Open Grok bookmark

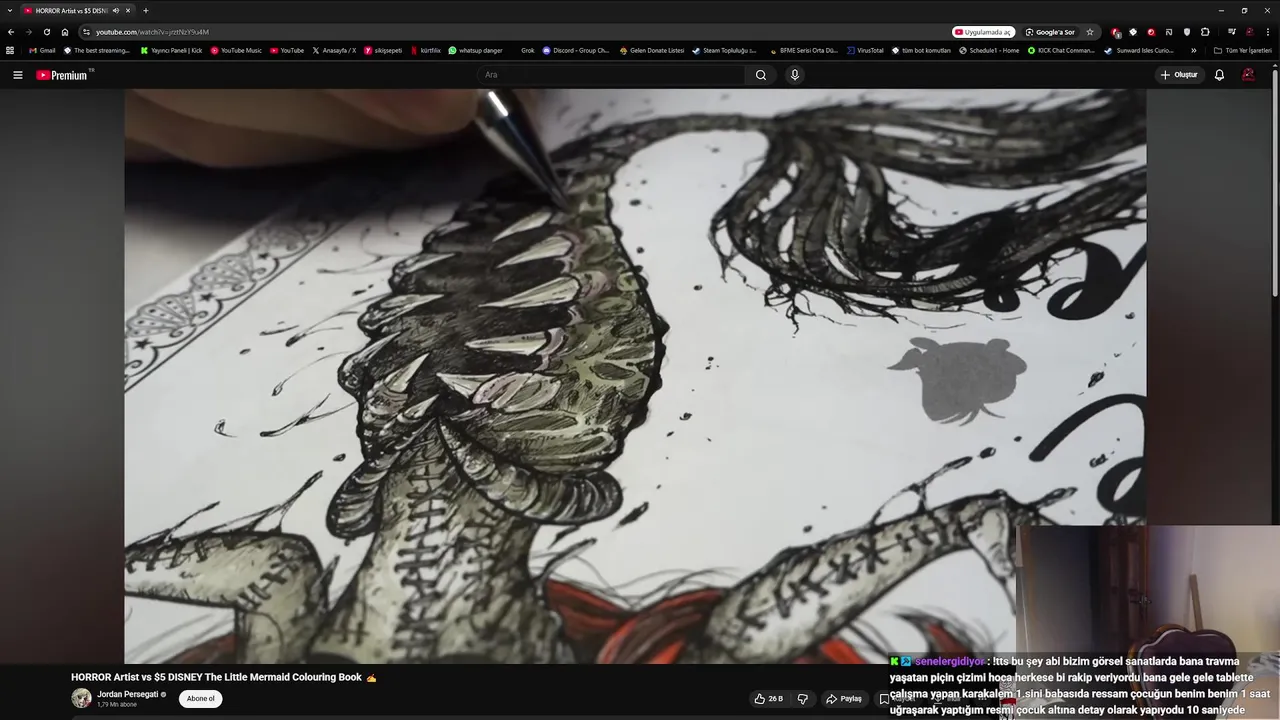[x=528, y=50]
